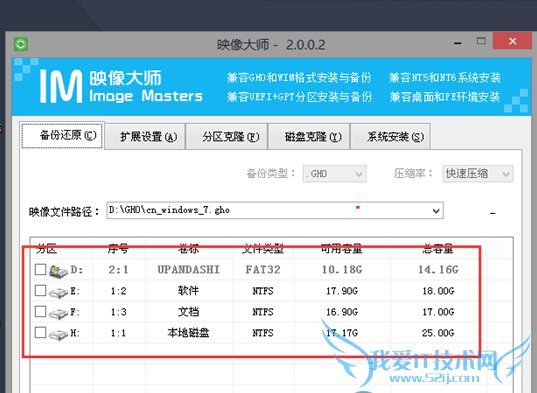
Task: Click the F: drive disk icon
Action: pyautogui.click(x=58, y=313)
